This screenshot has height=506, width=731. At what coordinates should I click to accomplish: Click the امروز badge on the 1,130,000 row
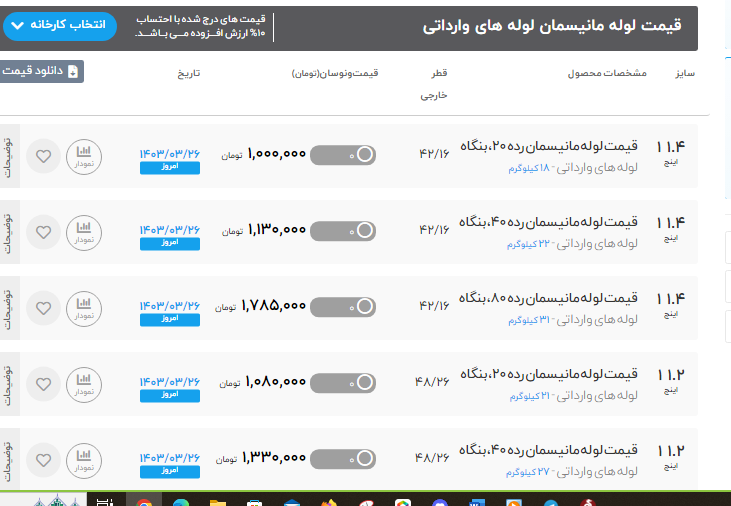pyautogui.click(x=169, y=244)
